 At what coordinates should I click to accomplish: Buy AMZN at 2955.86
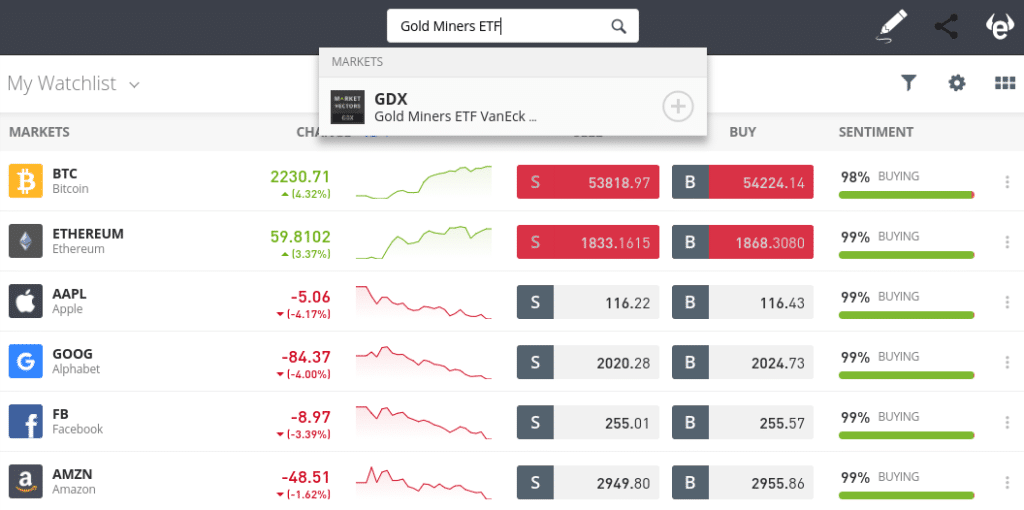coord(743,482)
